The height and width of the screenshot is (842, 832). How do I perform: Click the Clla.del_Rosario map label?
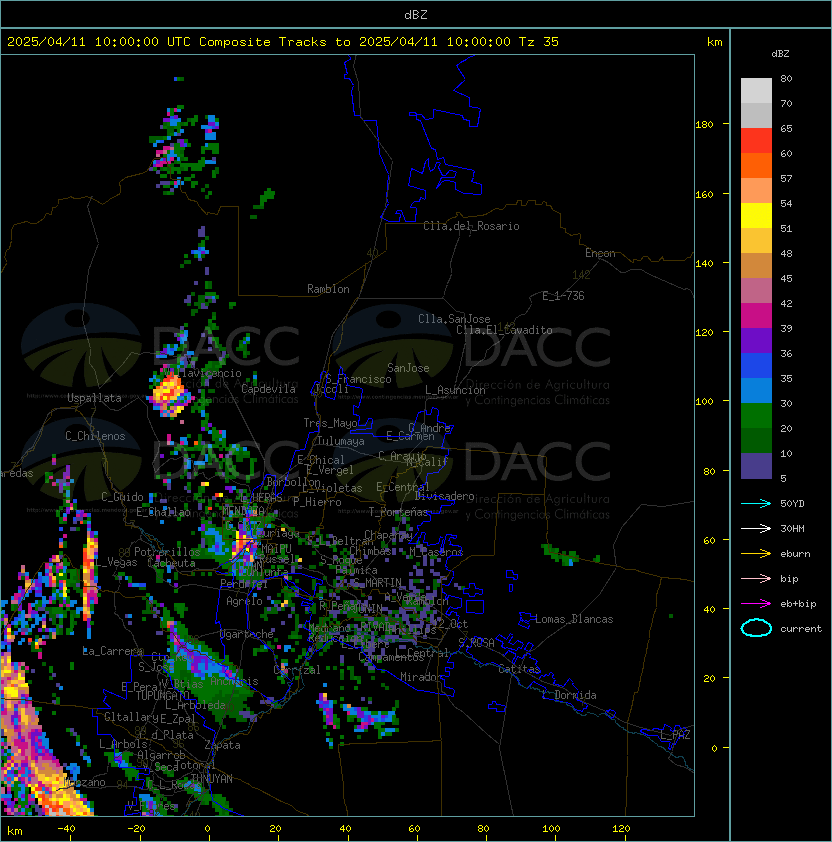471,226
